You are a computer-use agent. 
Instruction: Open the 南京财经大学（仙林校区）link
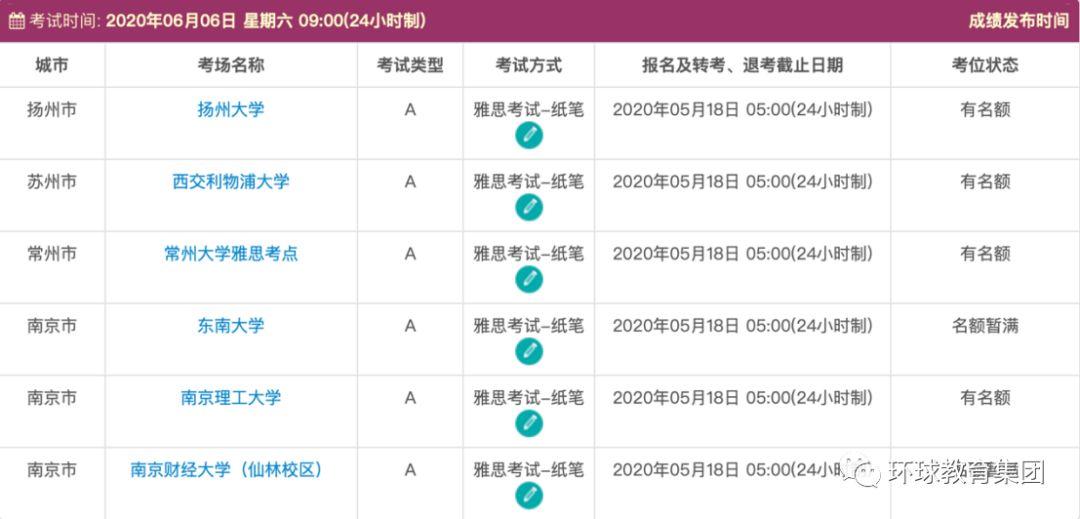227,469
